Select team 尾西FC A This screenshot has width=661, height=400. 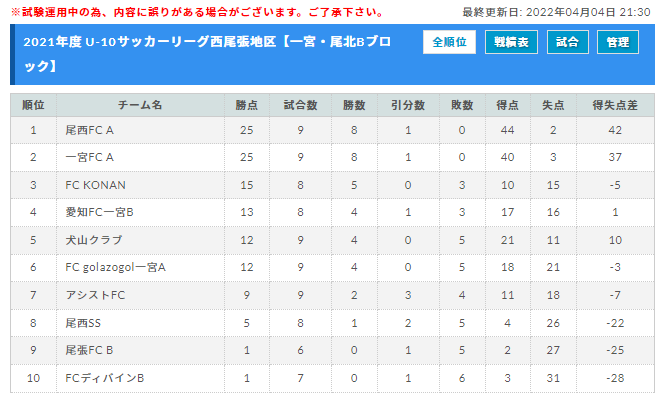89,130
